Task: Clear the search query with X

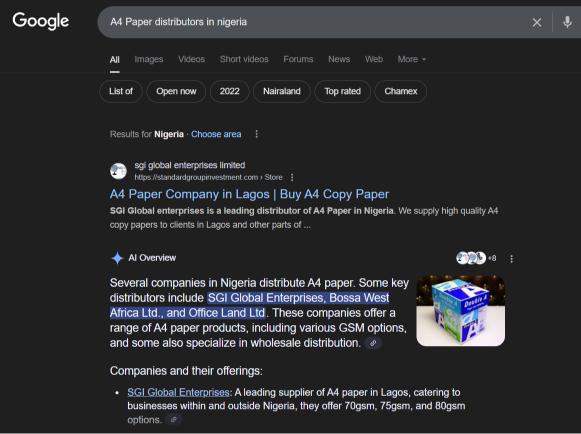Action: click(x=537, y=23)
